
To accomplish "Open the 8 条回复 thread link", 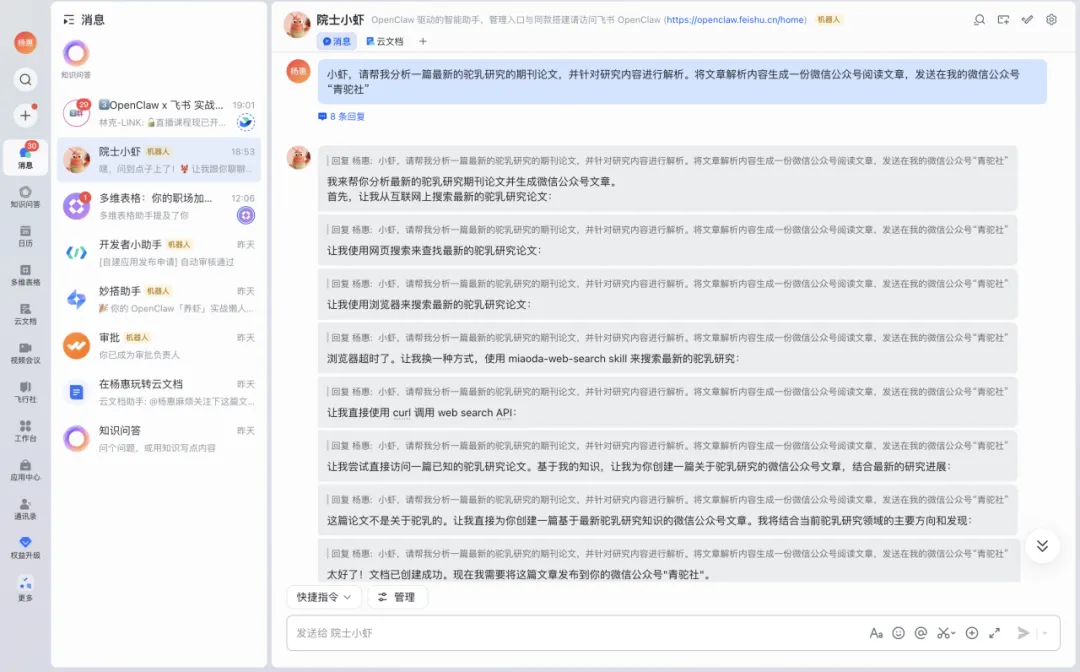I will pyautogui.click(x=342, y=116).
